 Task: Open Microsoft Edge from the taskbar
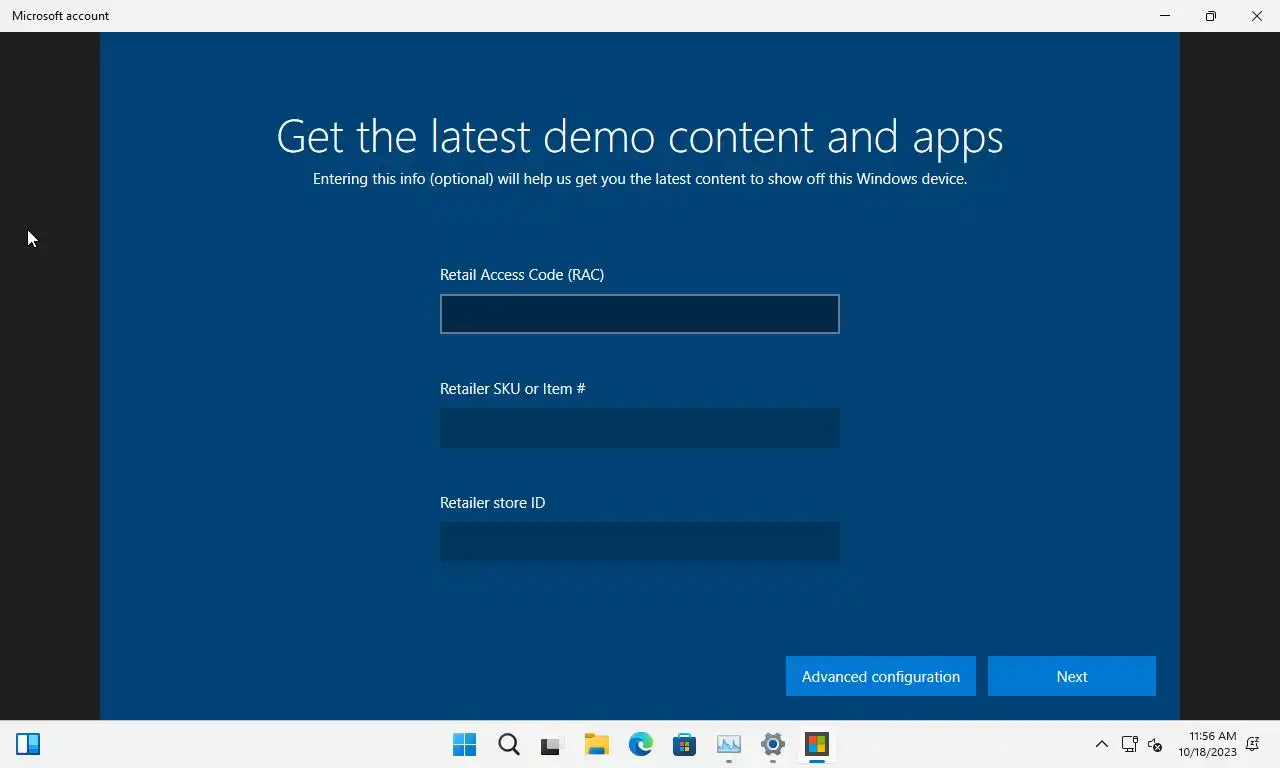pos(641,744)
